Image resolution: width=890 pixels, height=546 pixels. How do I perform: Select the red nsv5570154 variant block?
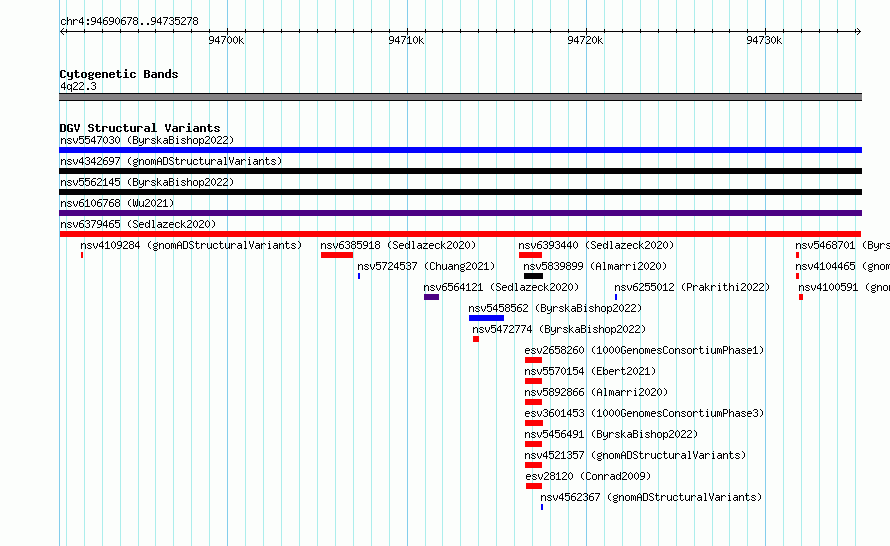tap(534, 381)
